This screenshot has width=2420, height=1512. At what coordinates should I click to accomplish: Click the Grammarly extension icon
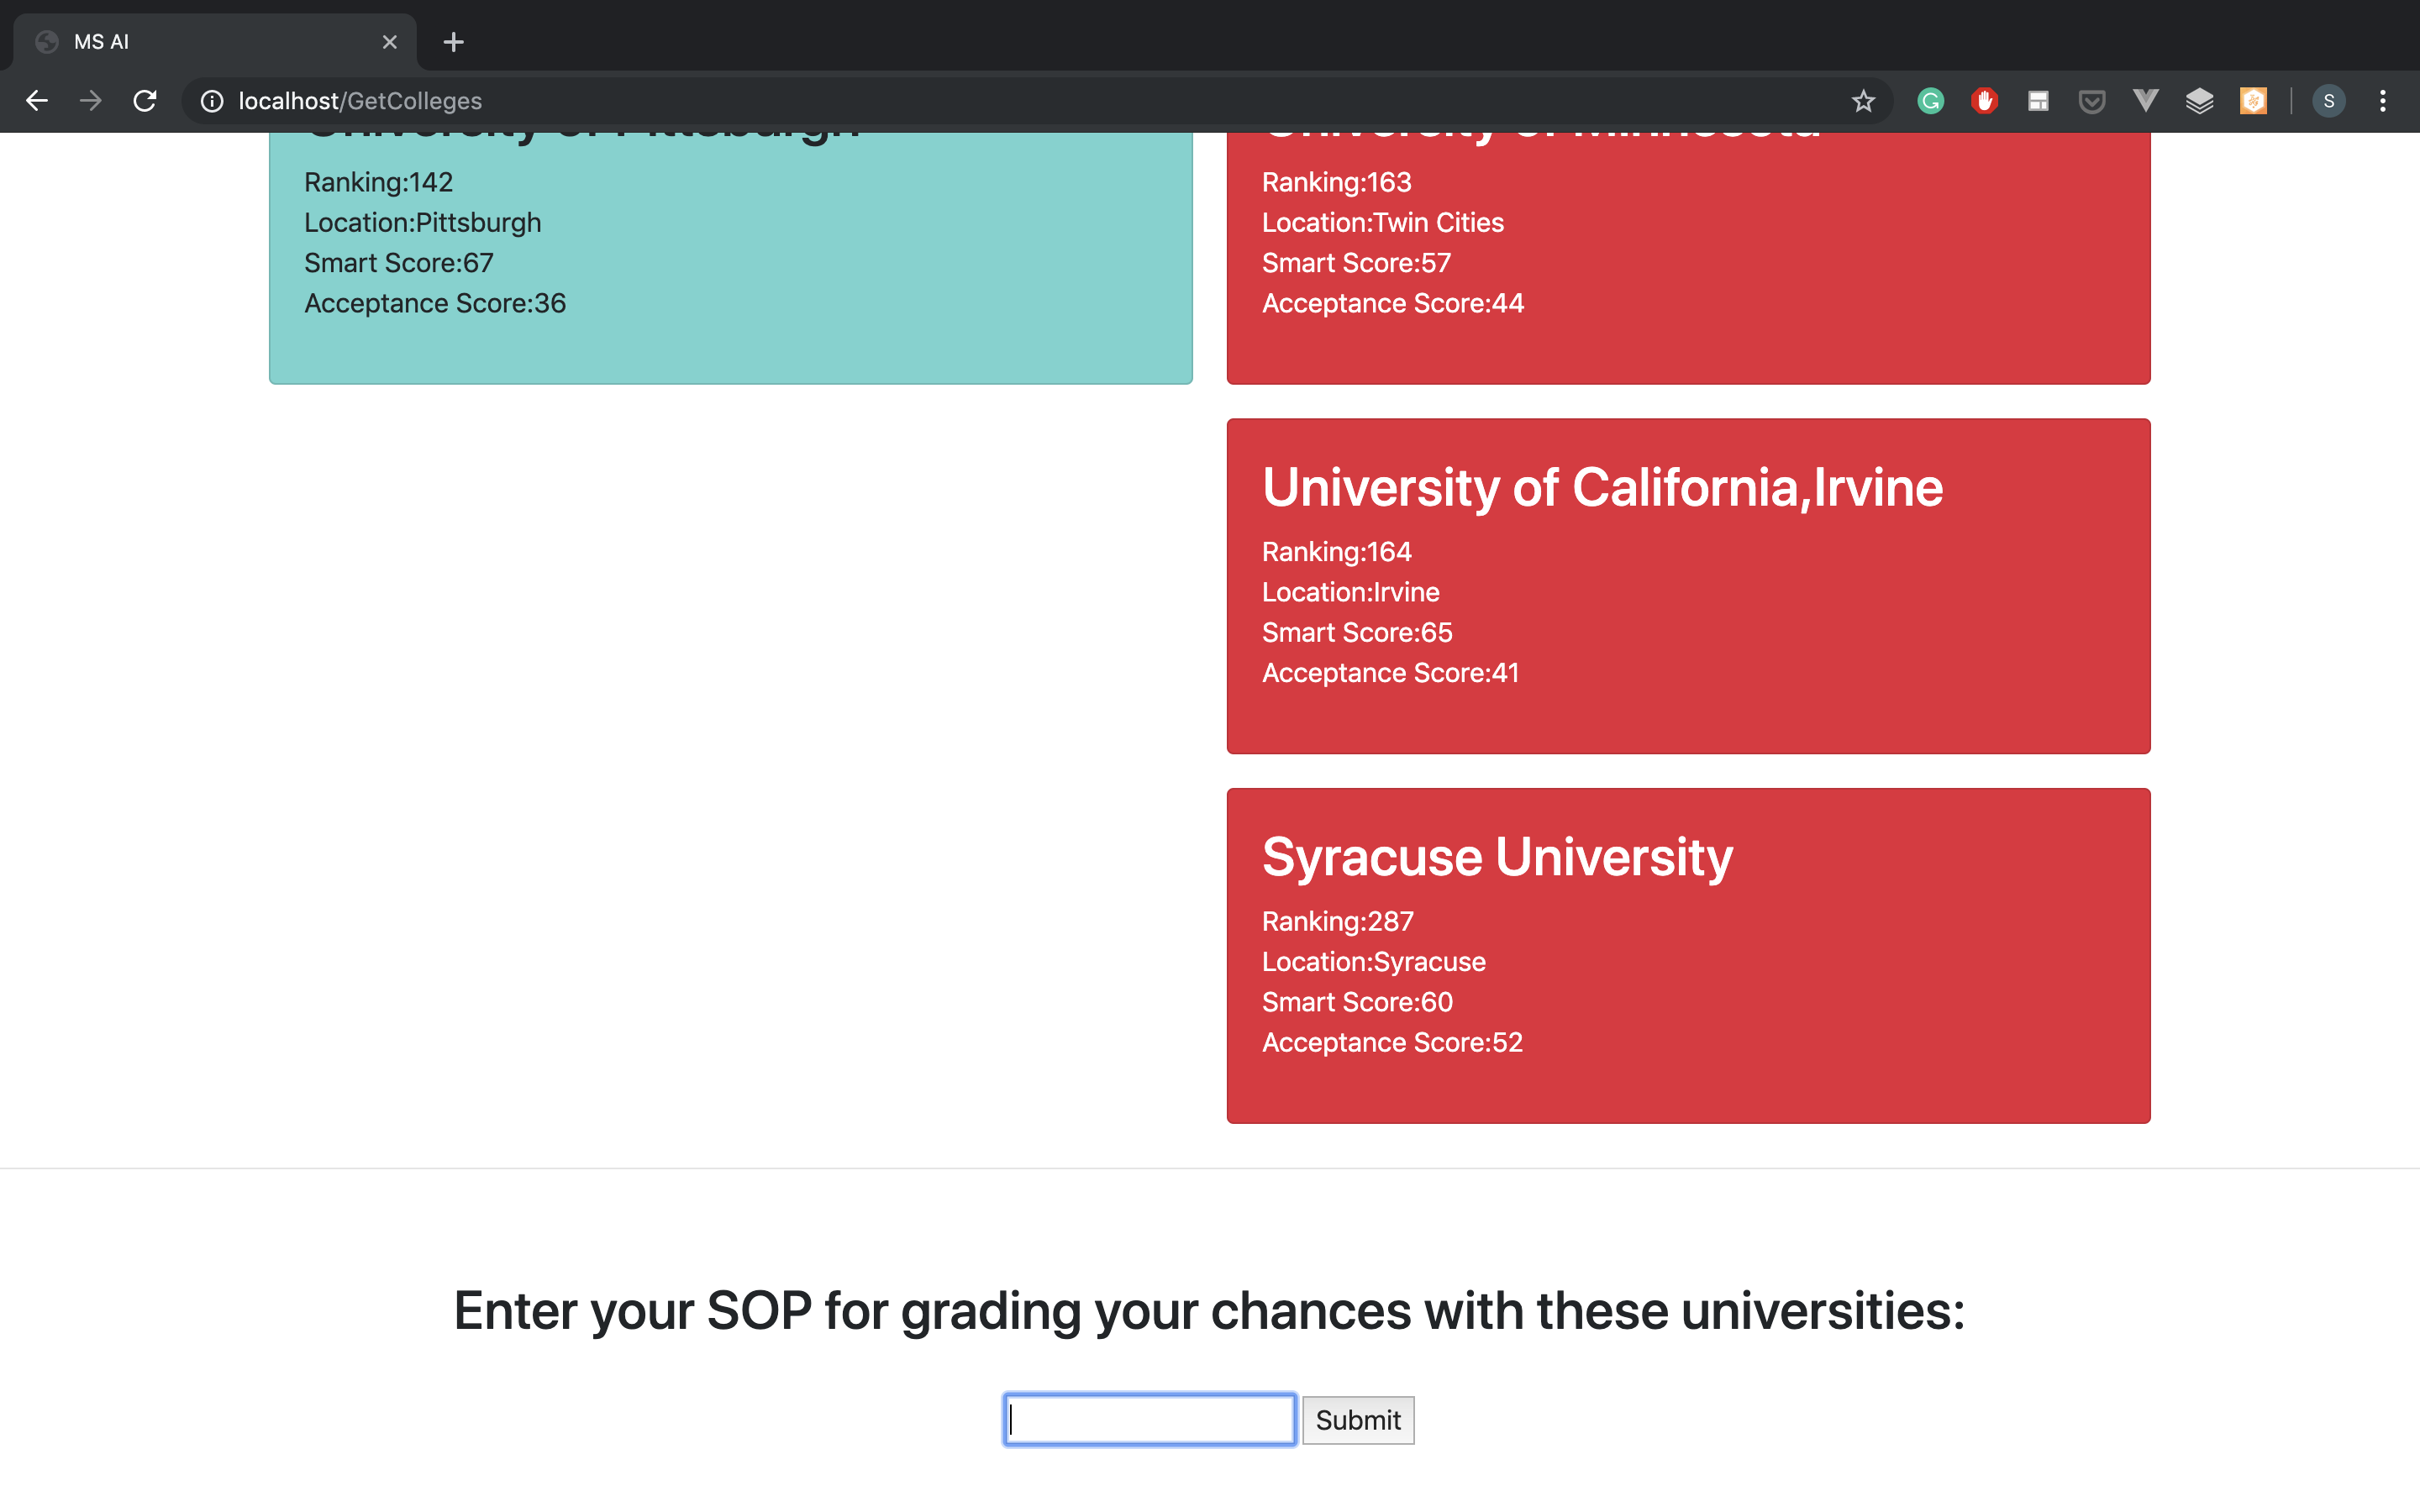point(1930,101)
